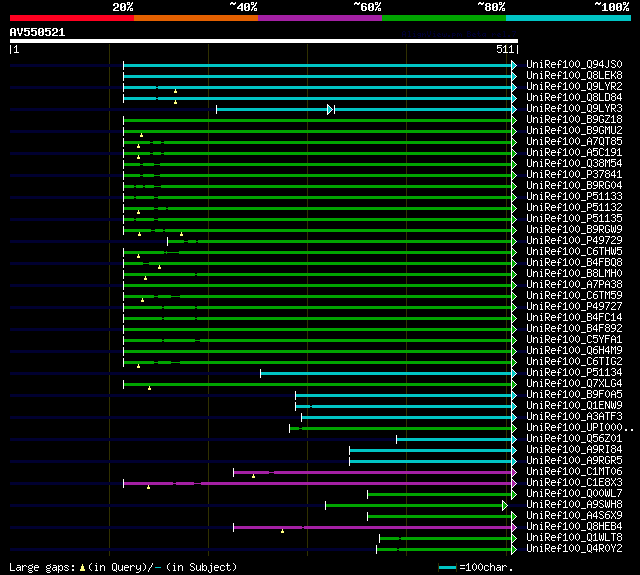Select the UniRef100_A7QT85 label
Screen dimensions: 640x575
pyautogui.click(x=574, y=142)
